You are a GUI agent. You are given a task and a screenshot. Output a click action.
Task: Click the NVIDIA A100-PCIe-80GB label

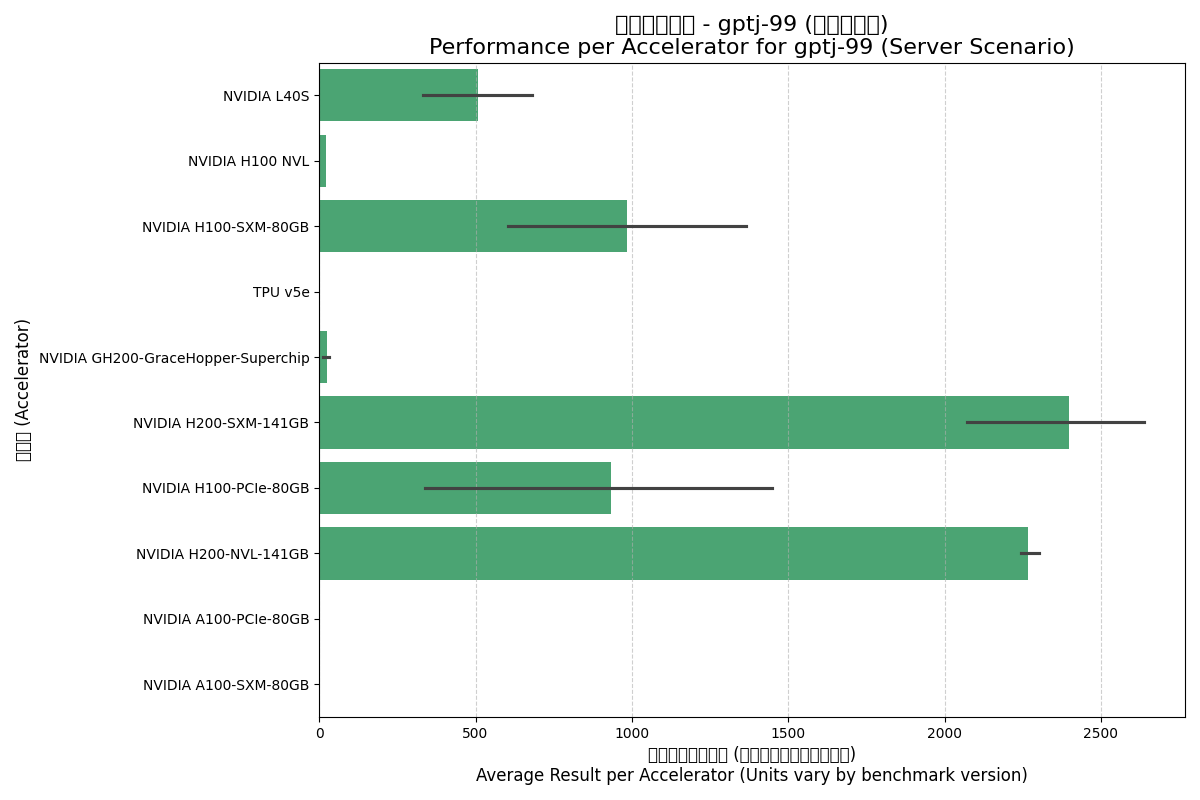pyautogui.click(x=226, y=617)
